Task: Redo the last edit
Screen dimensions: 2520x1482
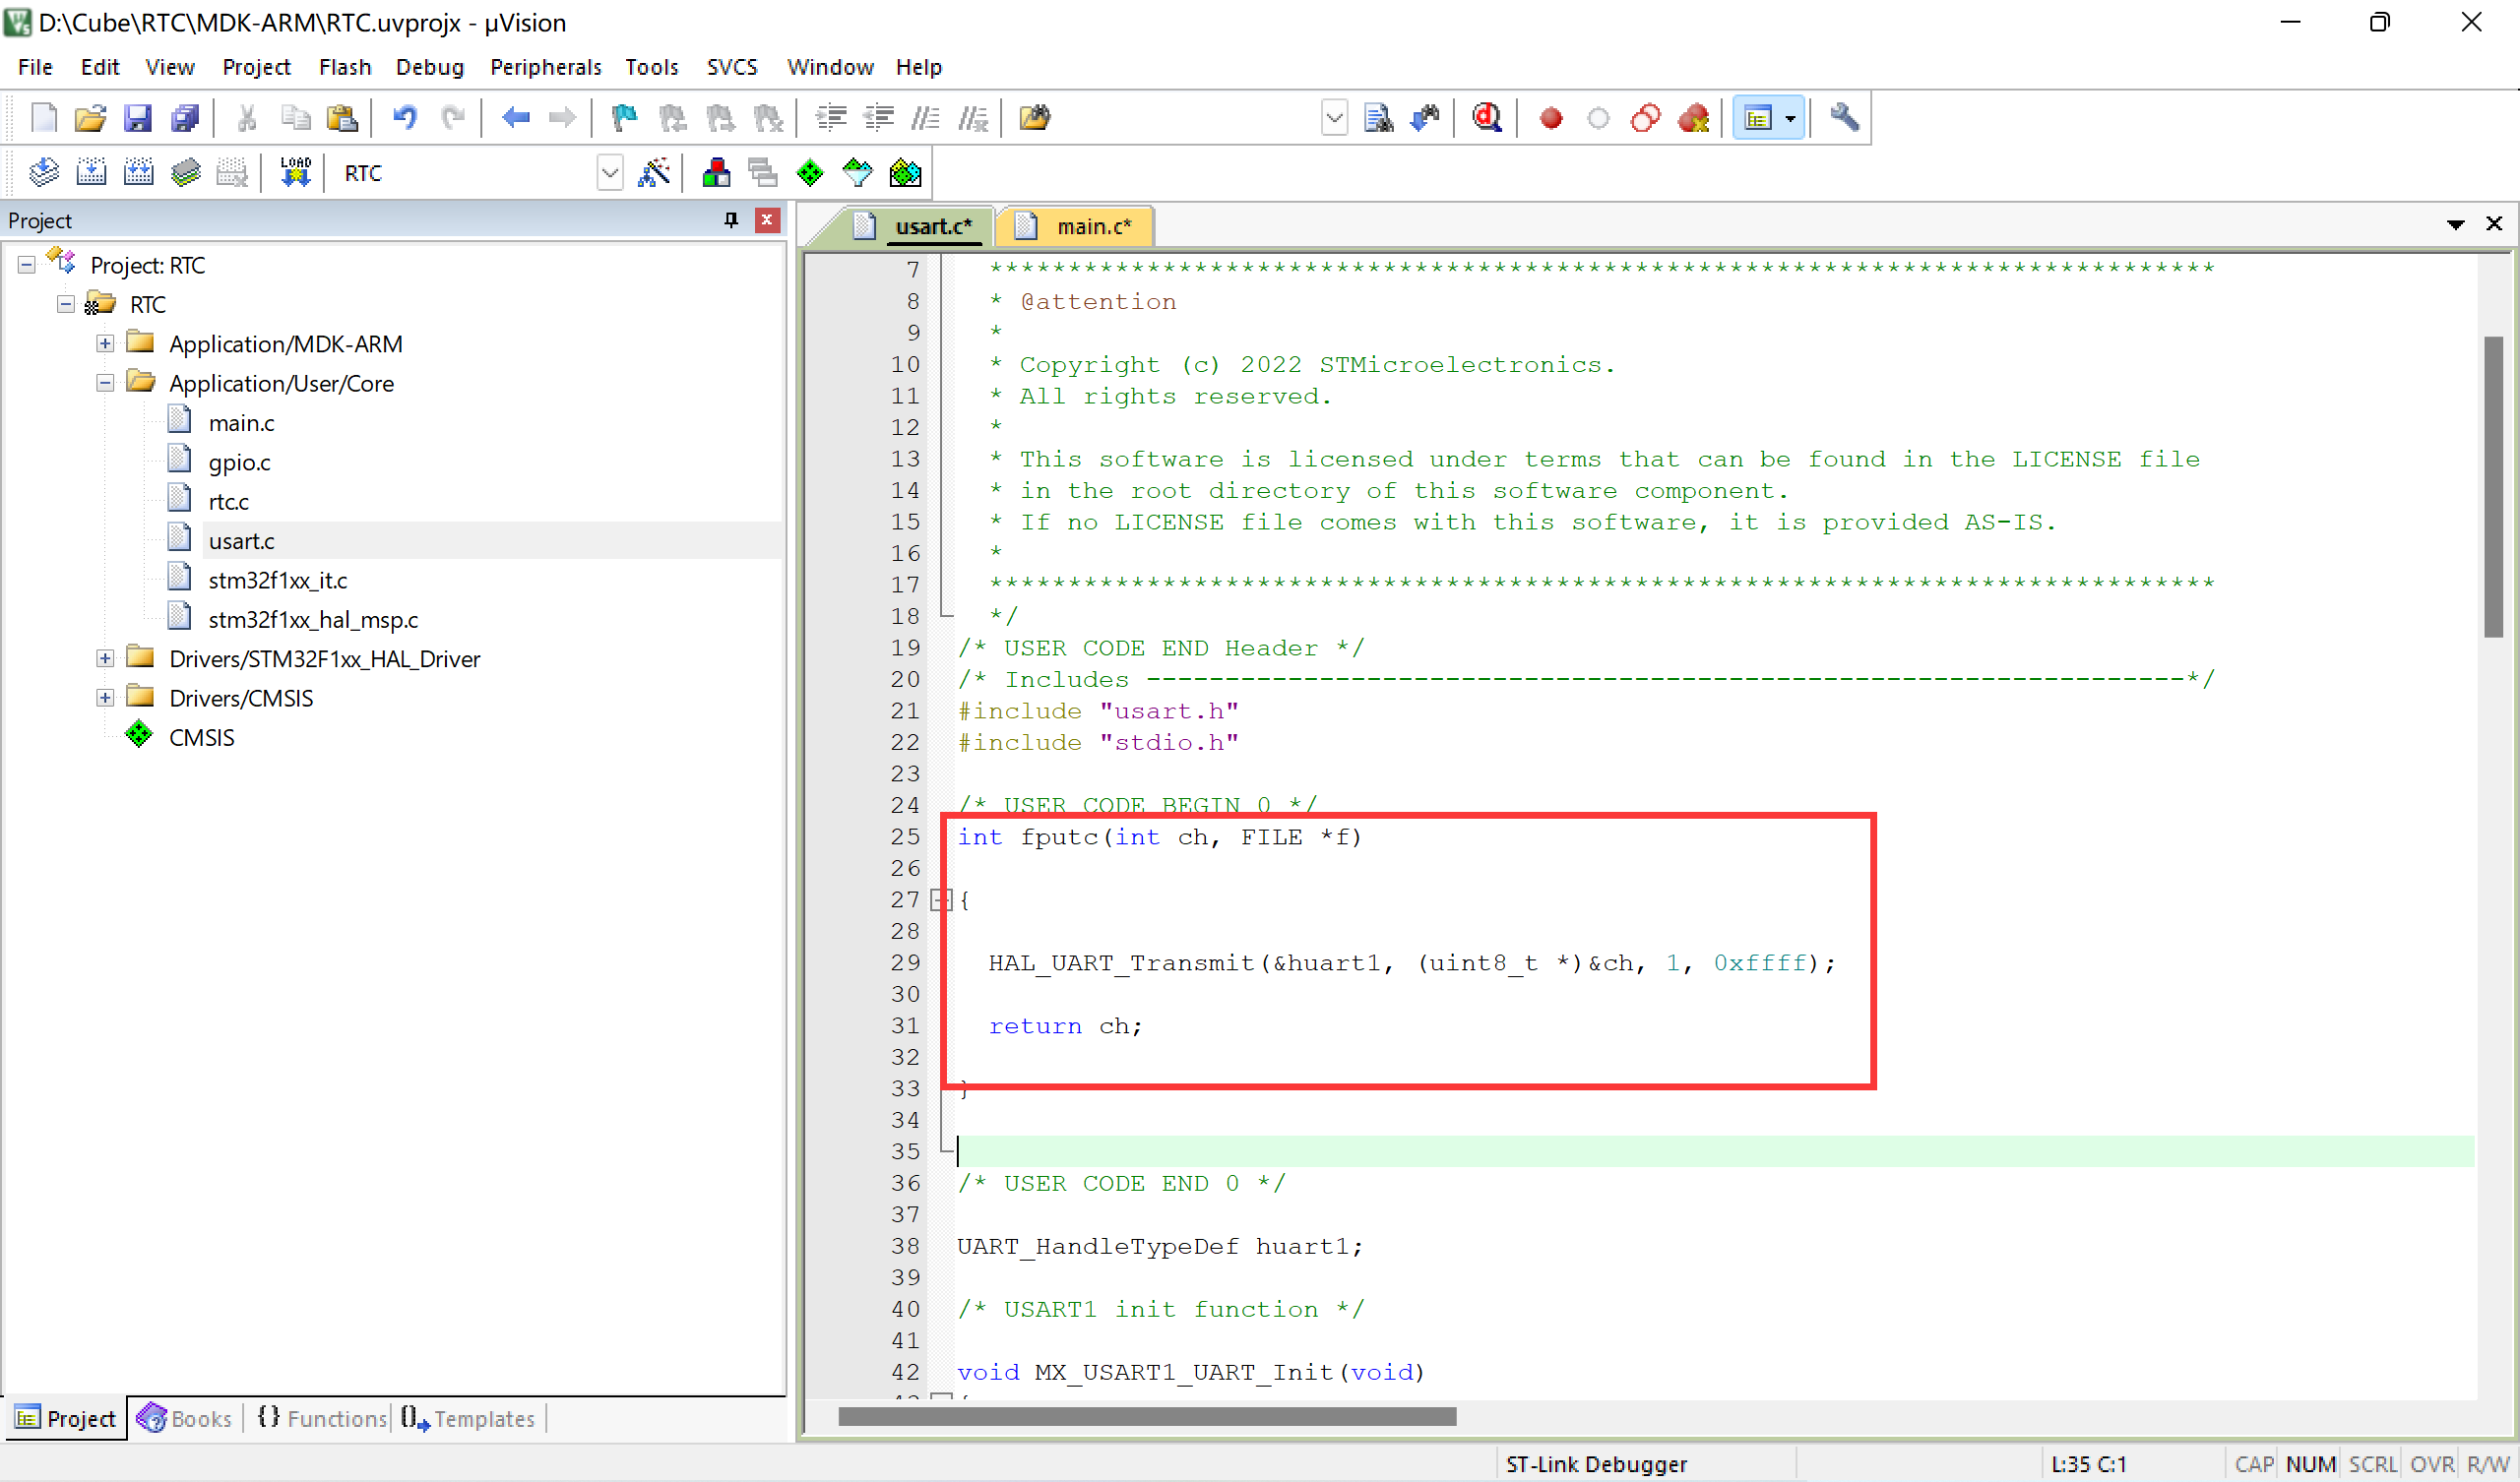Action: click(453, 118)
